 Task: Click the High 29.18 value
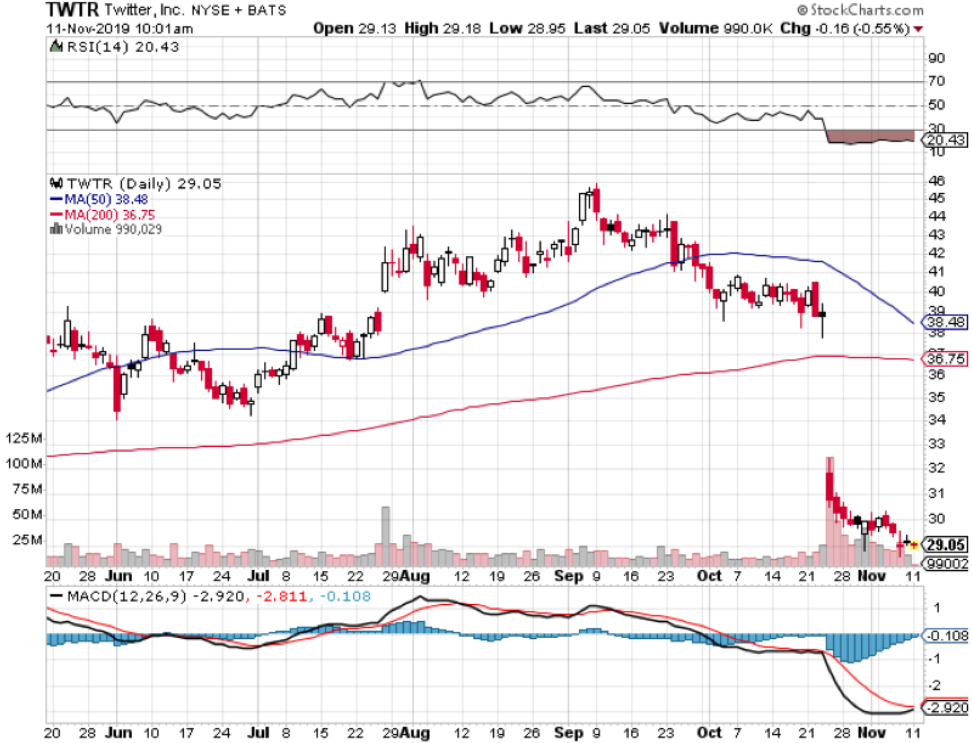click(443, 29)
